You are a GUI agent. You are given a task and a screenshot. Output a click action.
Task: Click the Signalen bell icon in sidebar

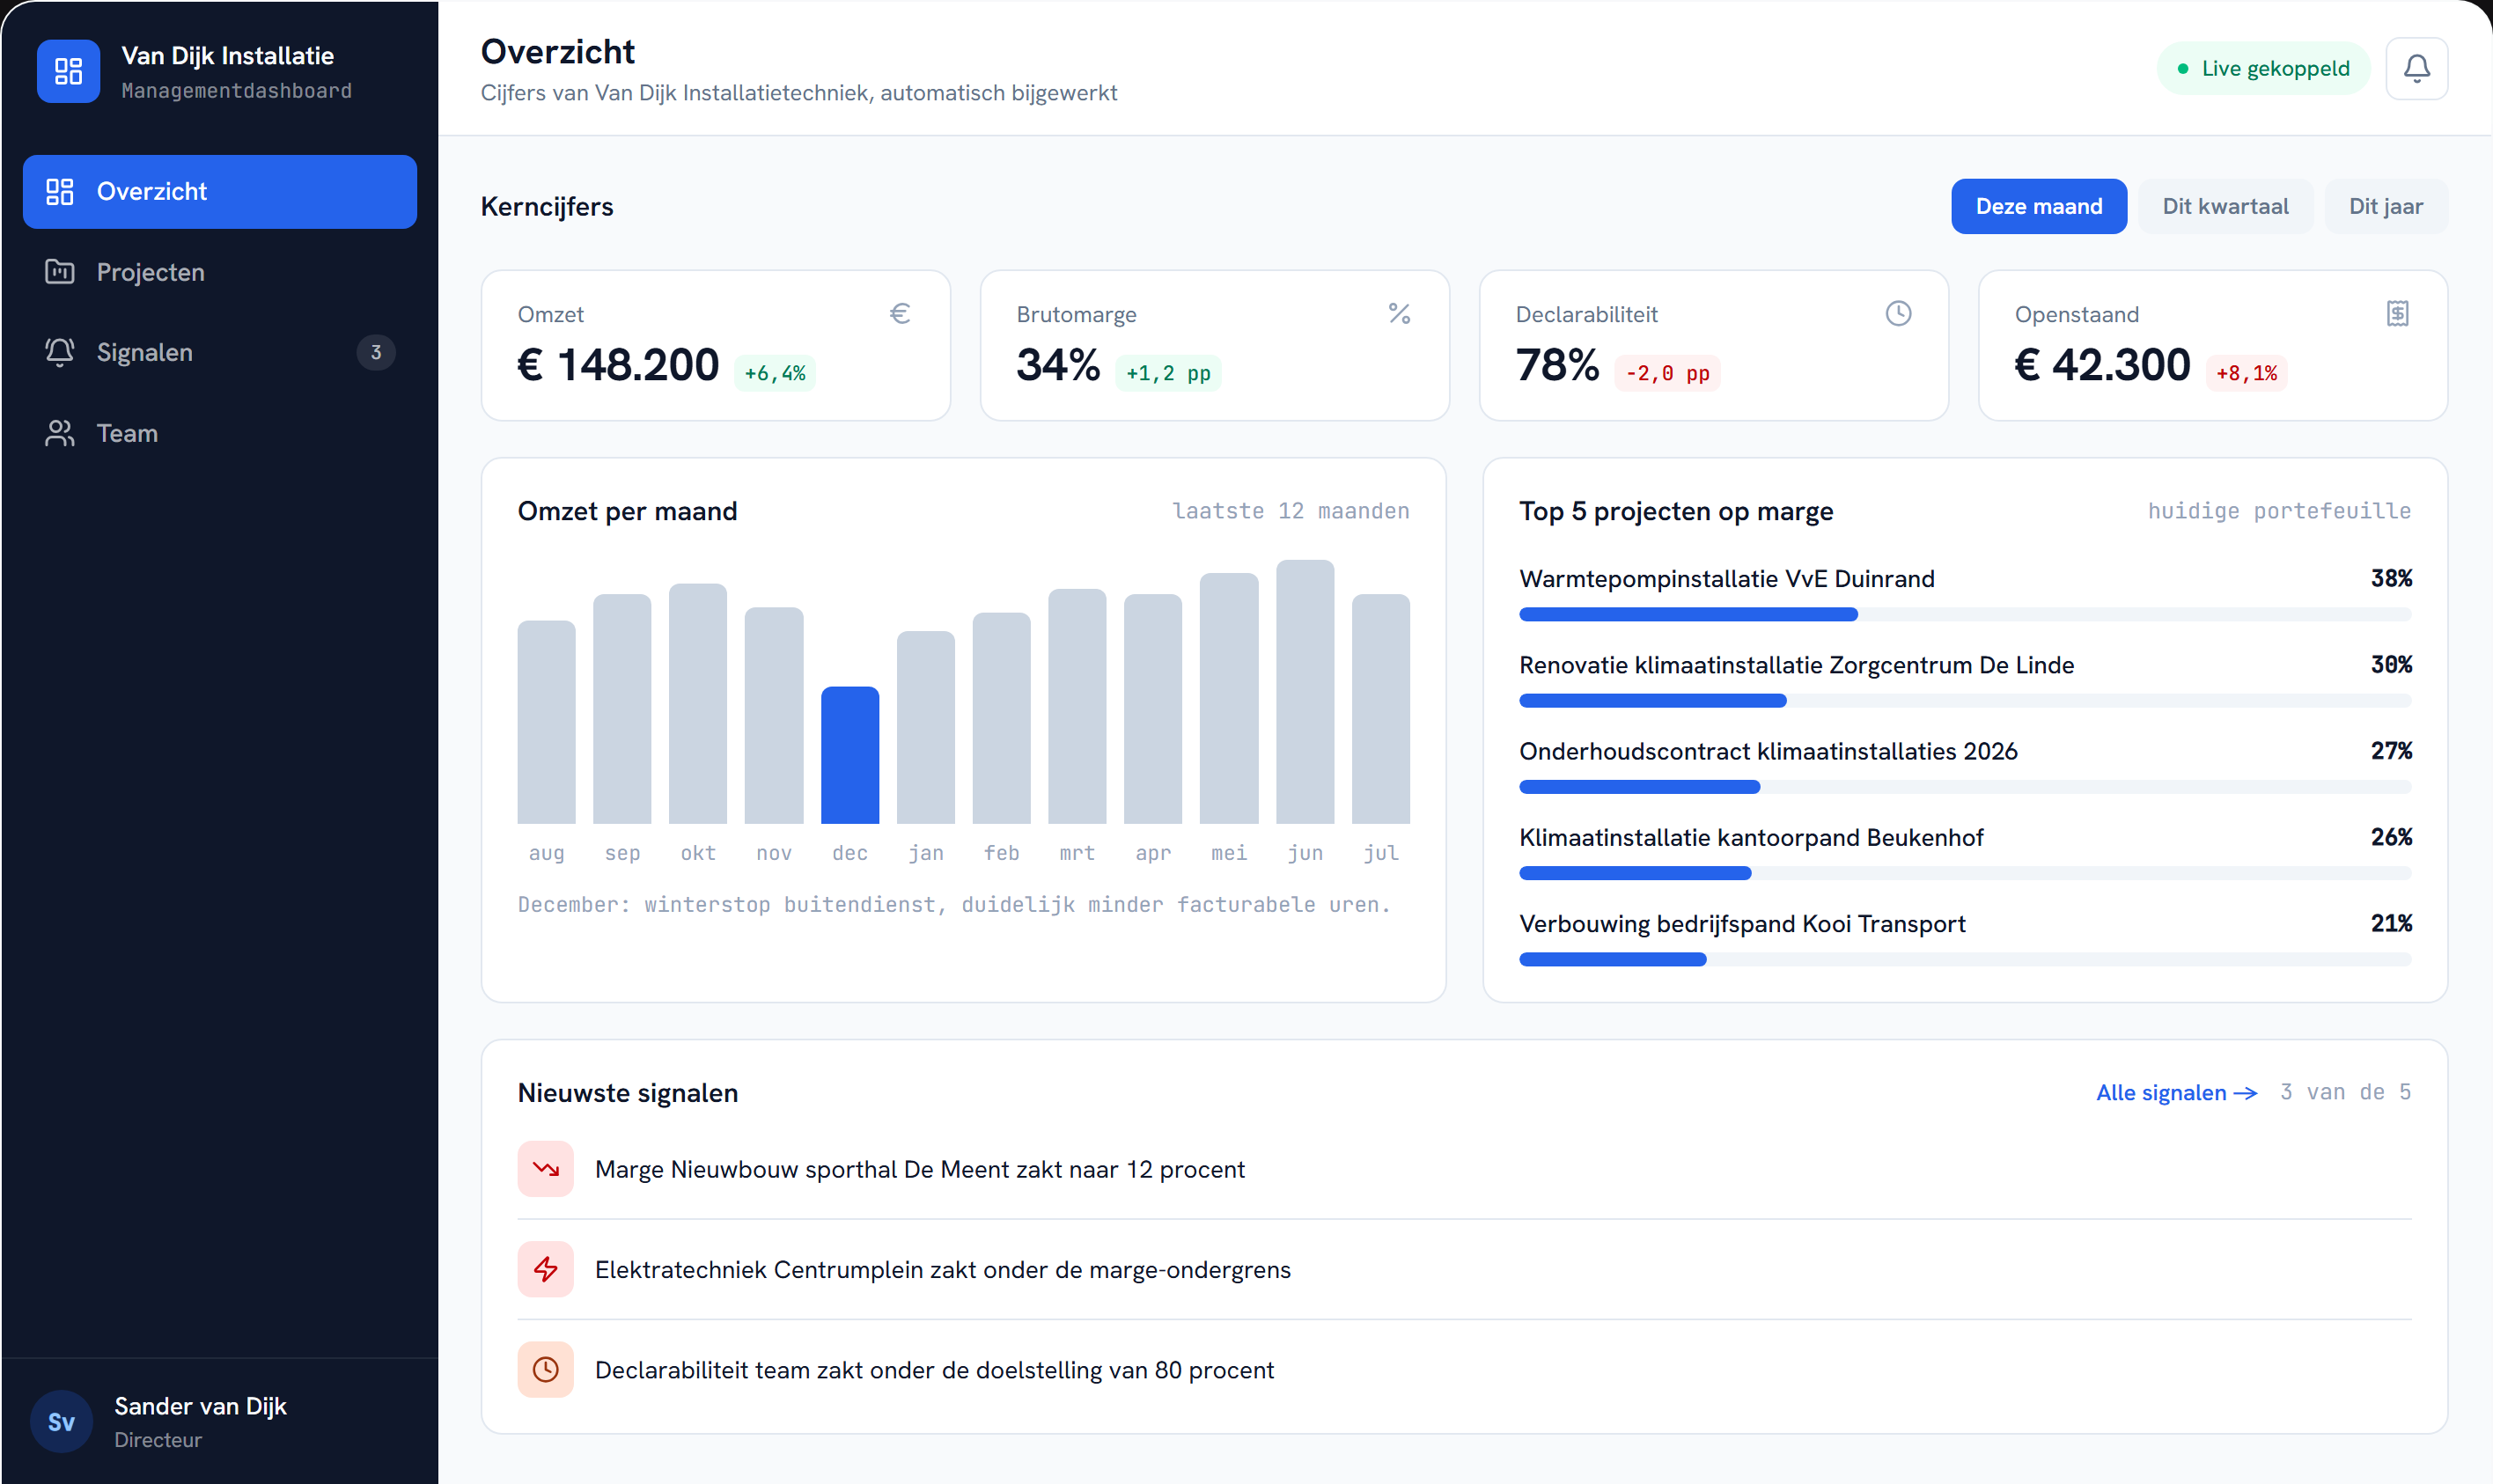tap(60, 352)
